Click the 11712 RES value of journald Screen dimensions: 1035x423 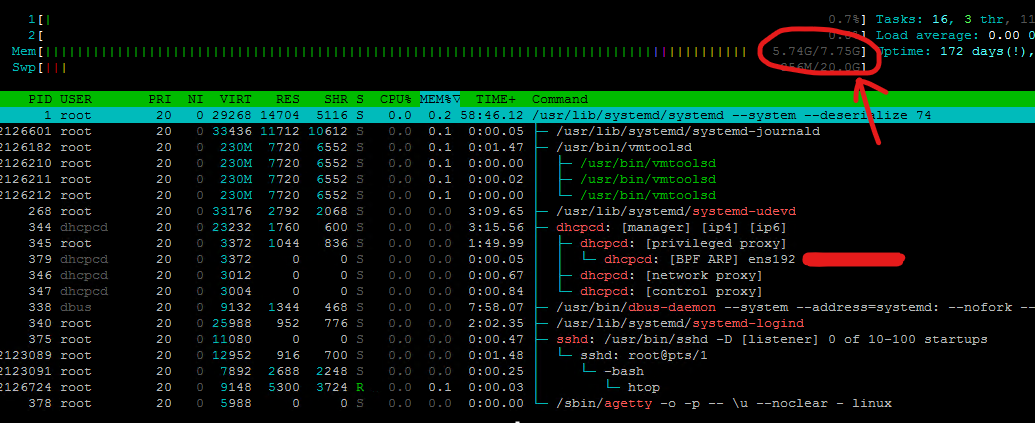pos(280,131)
